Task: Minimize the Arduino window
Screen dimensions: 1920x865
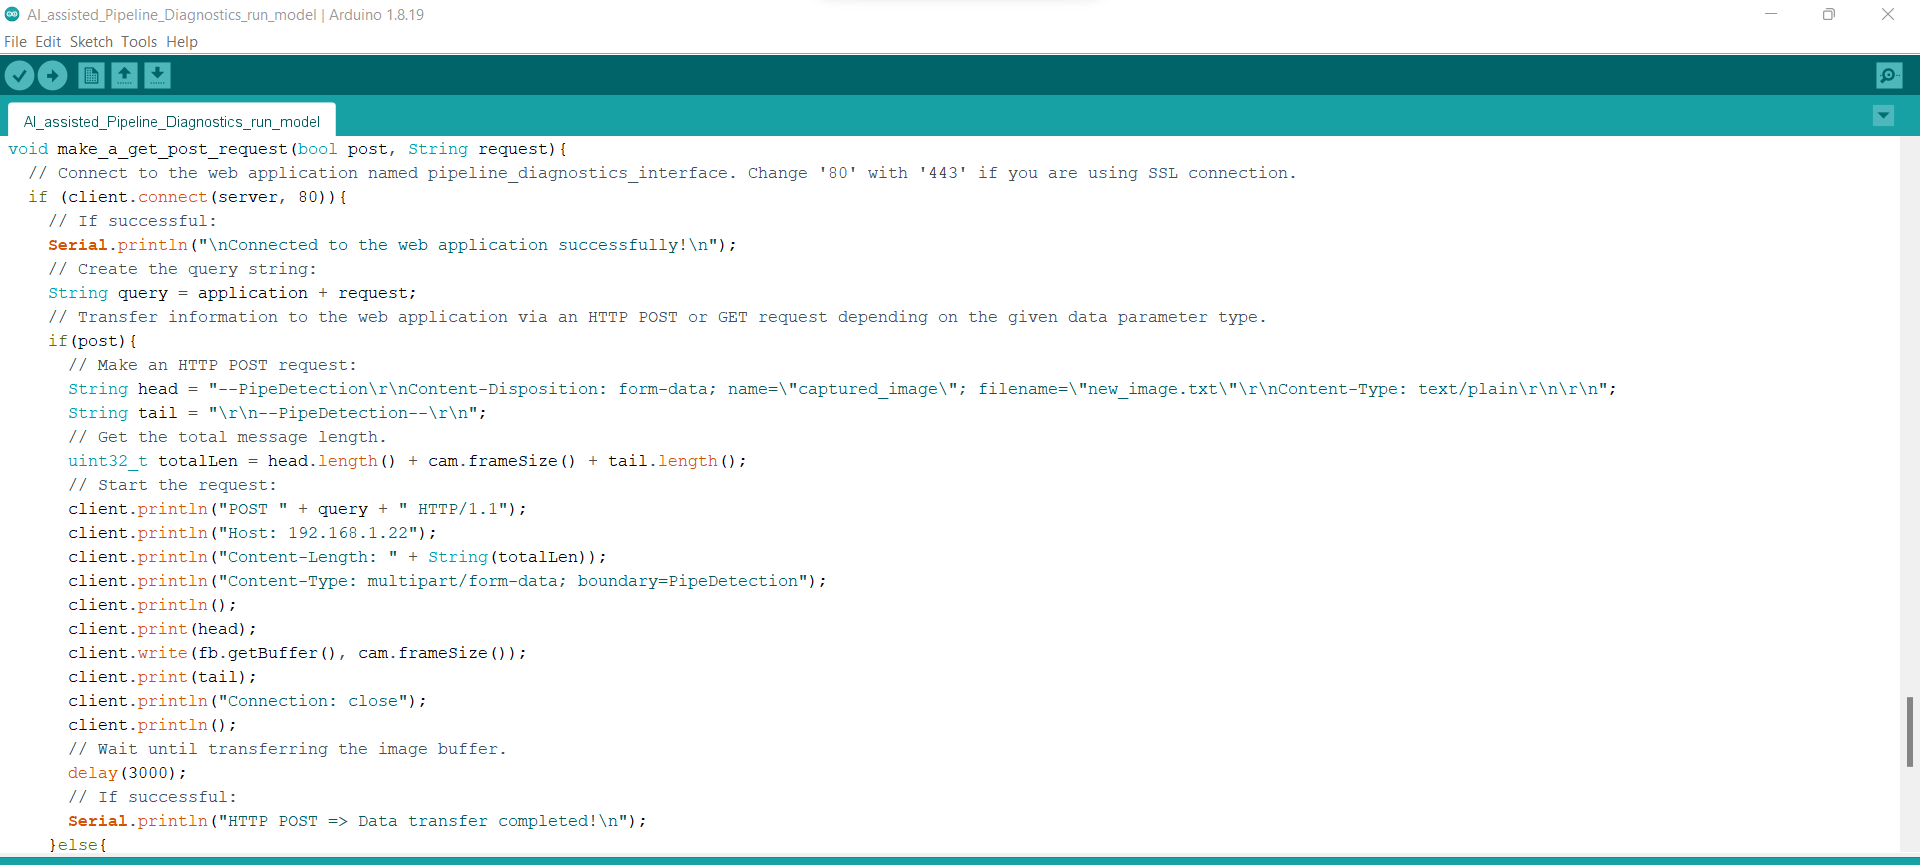Action: [1771, 14]
